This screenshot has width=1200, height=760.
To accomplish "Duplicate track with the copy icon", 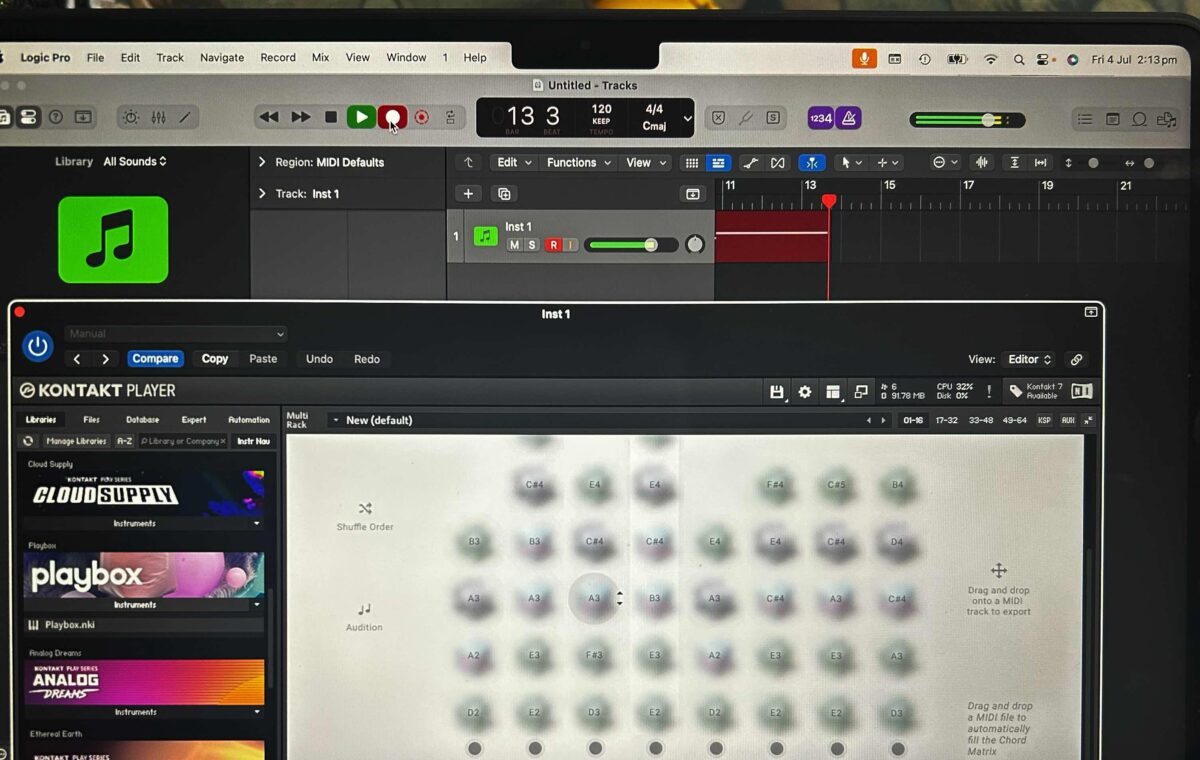I will [504, 194].
